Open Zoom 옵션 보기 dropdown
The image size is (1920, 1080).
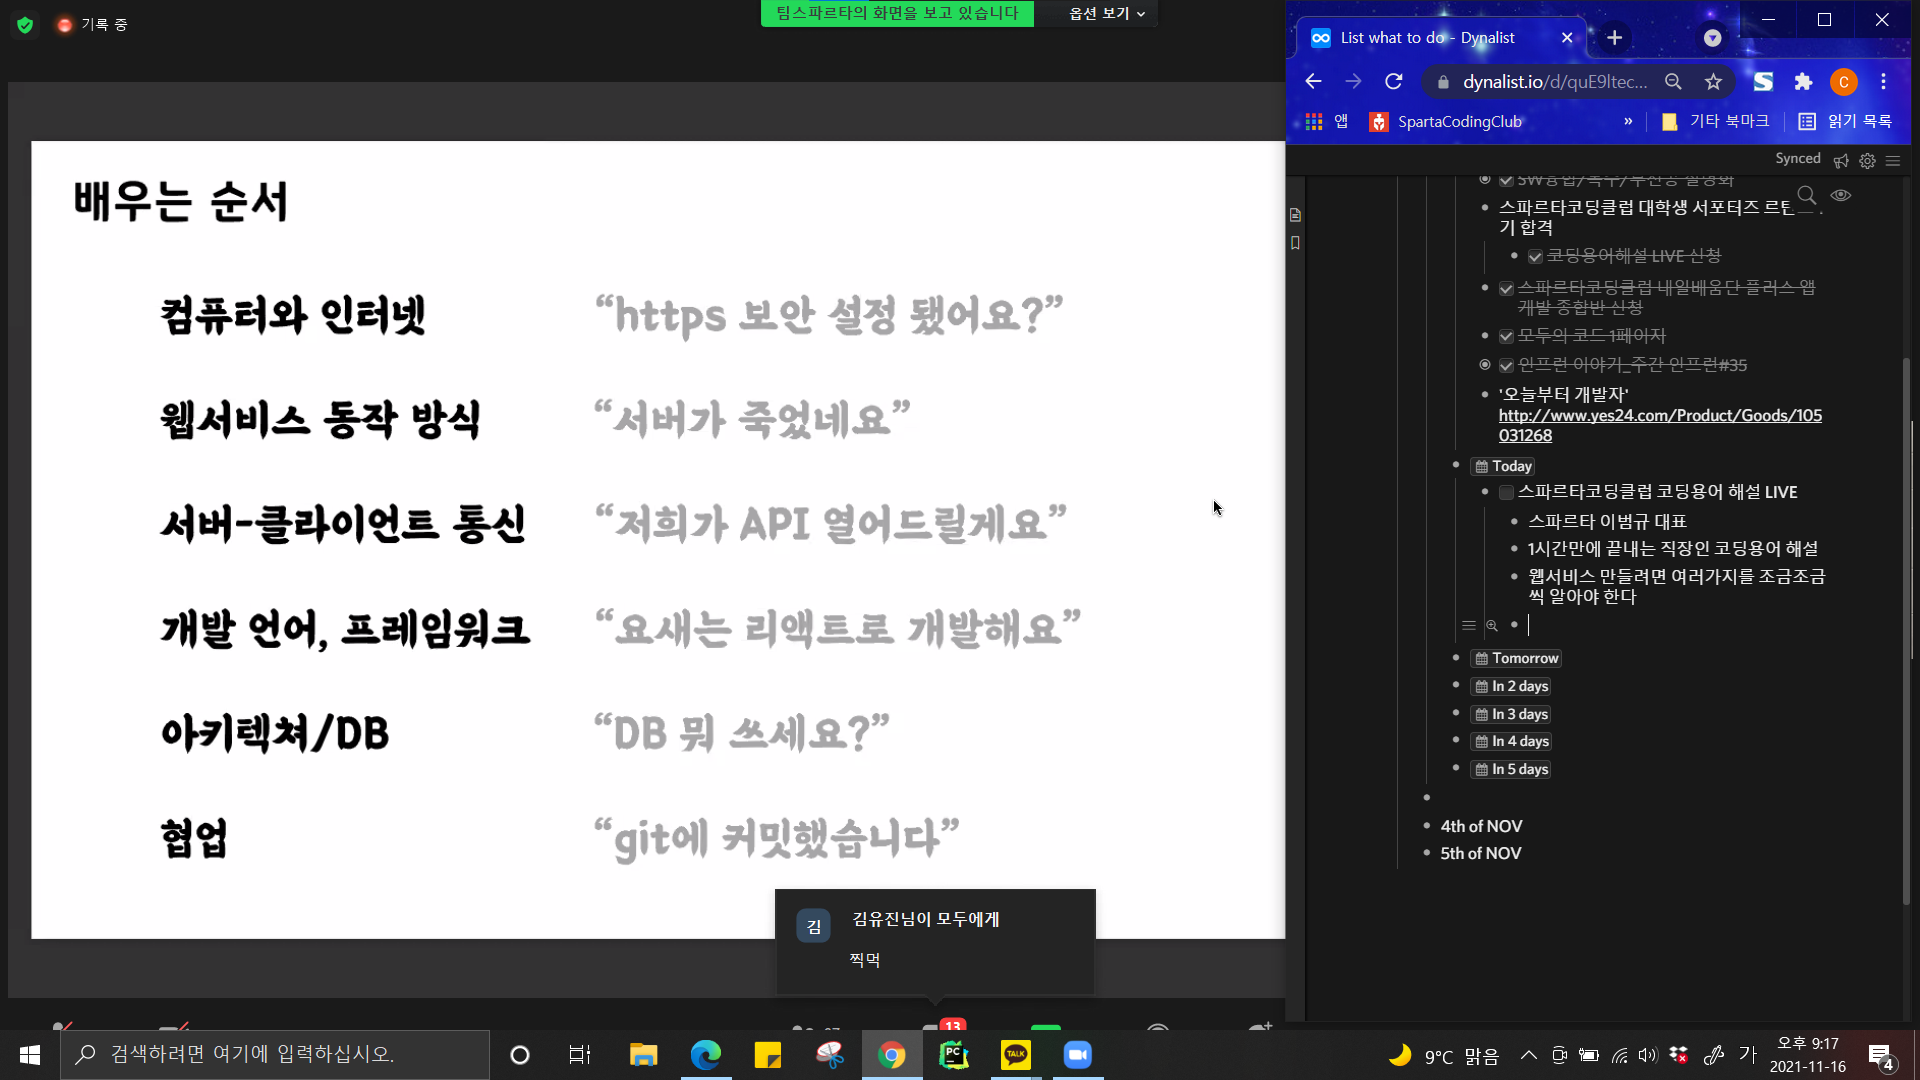(x=1106, y=14)
